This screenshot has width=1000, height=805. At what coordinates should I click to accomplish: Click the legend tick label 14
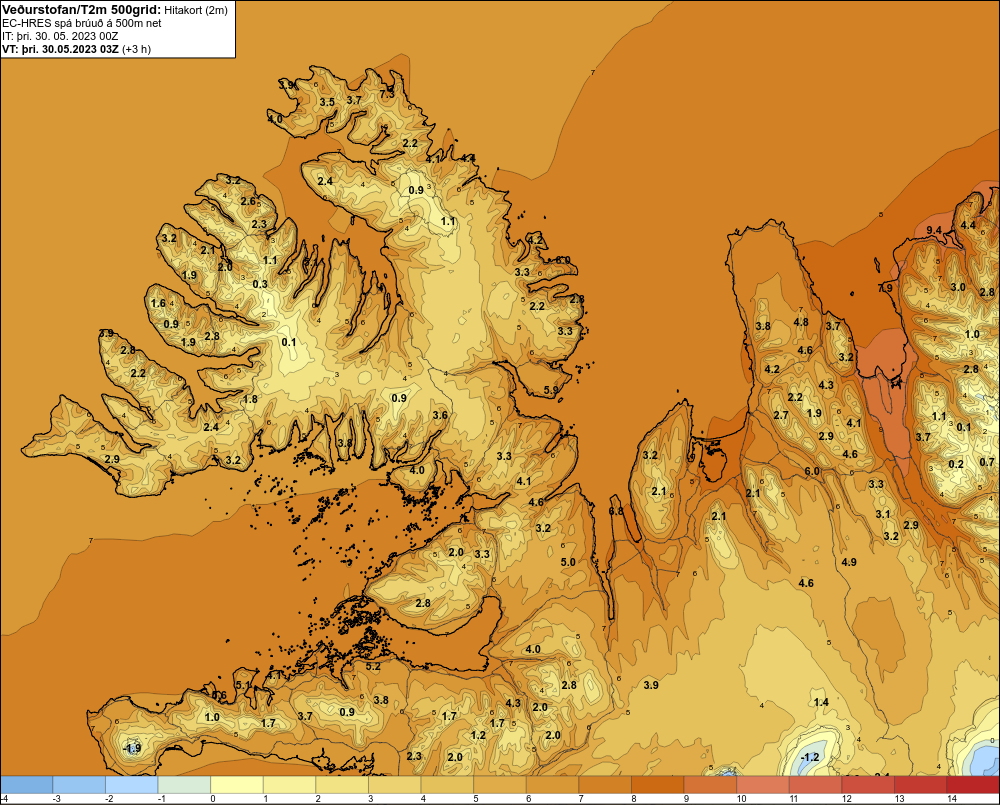952,799
